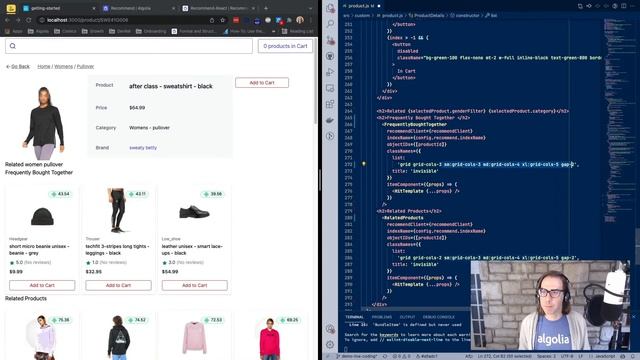Click UTF-8 encoding in status bar

[567, 356]
